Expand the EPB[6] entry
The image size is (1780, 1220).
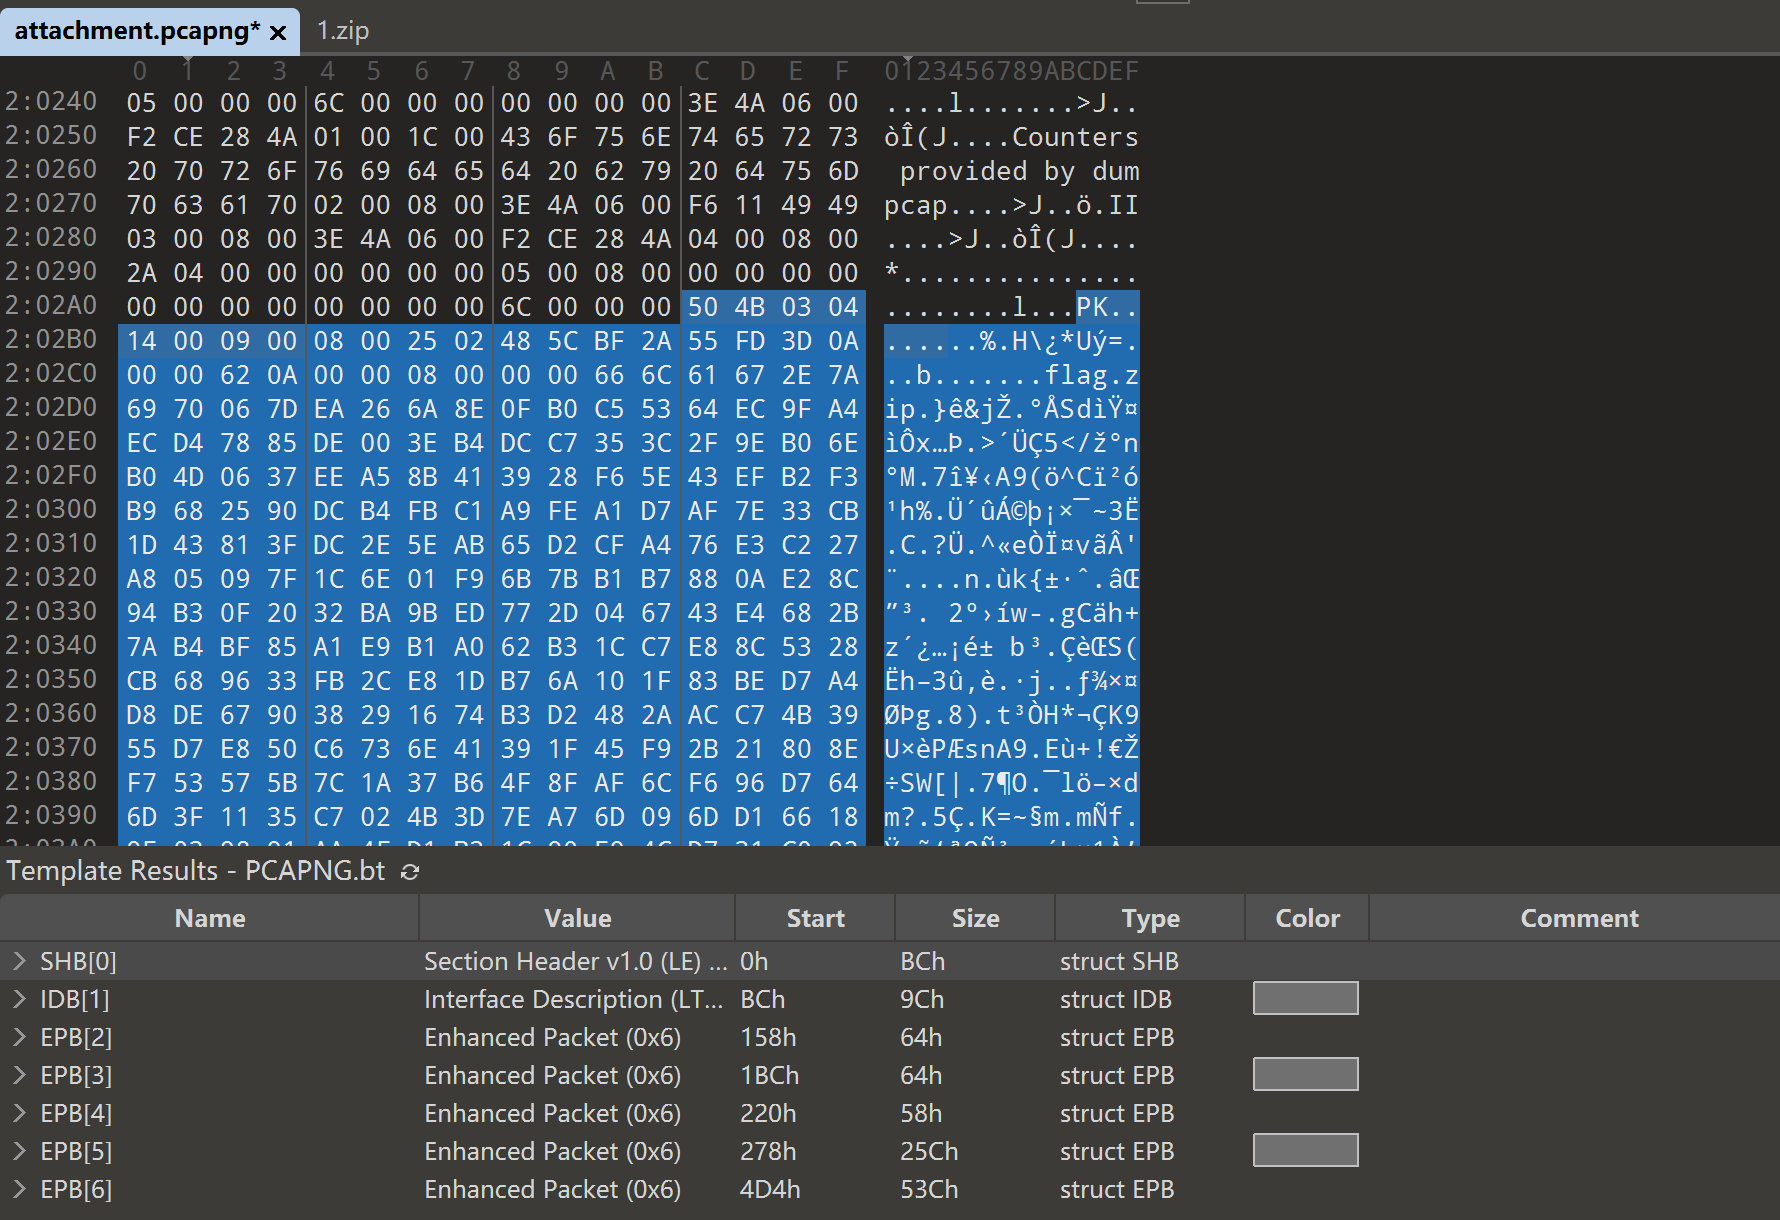coord(19,1189)
